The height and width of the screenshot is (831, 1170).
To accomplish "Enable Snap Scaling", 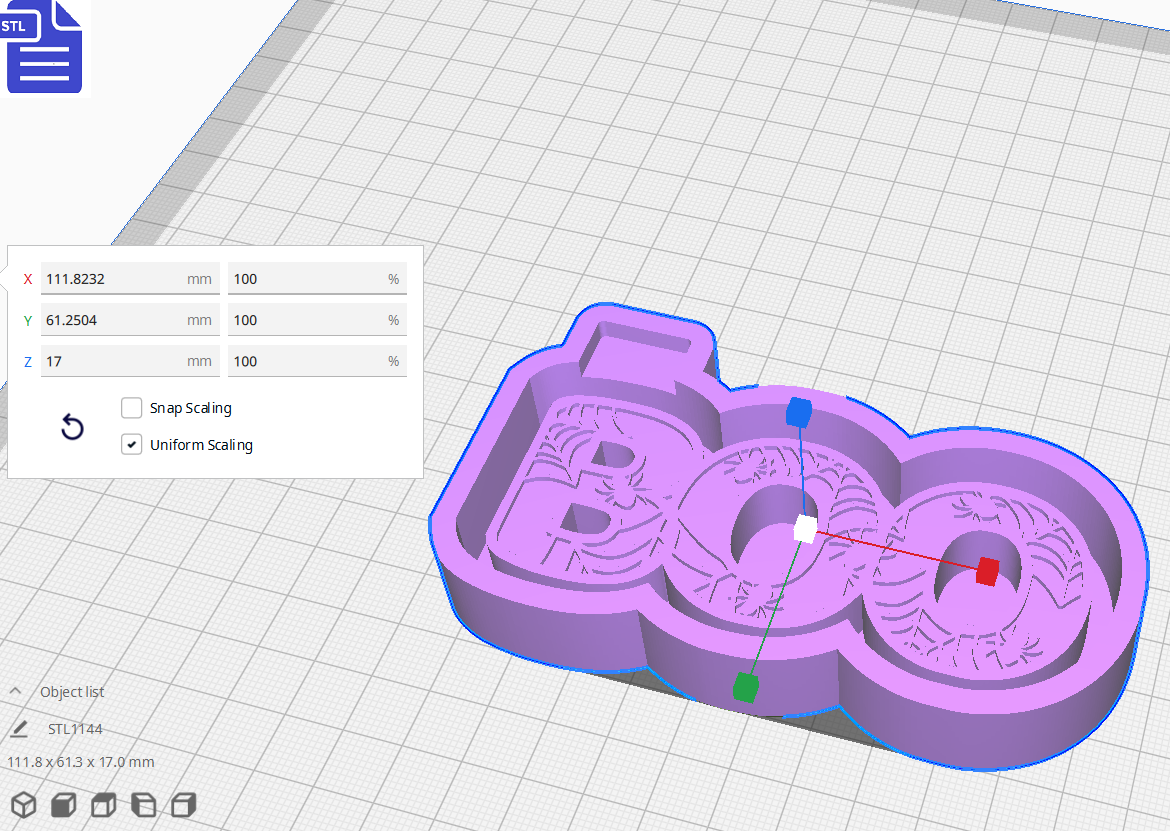I will (131, 407).
